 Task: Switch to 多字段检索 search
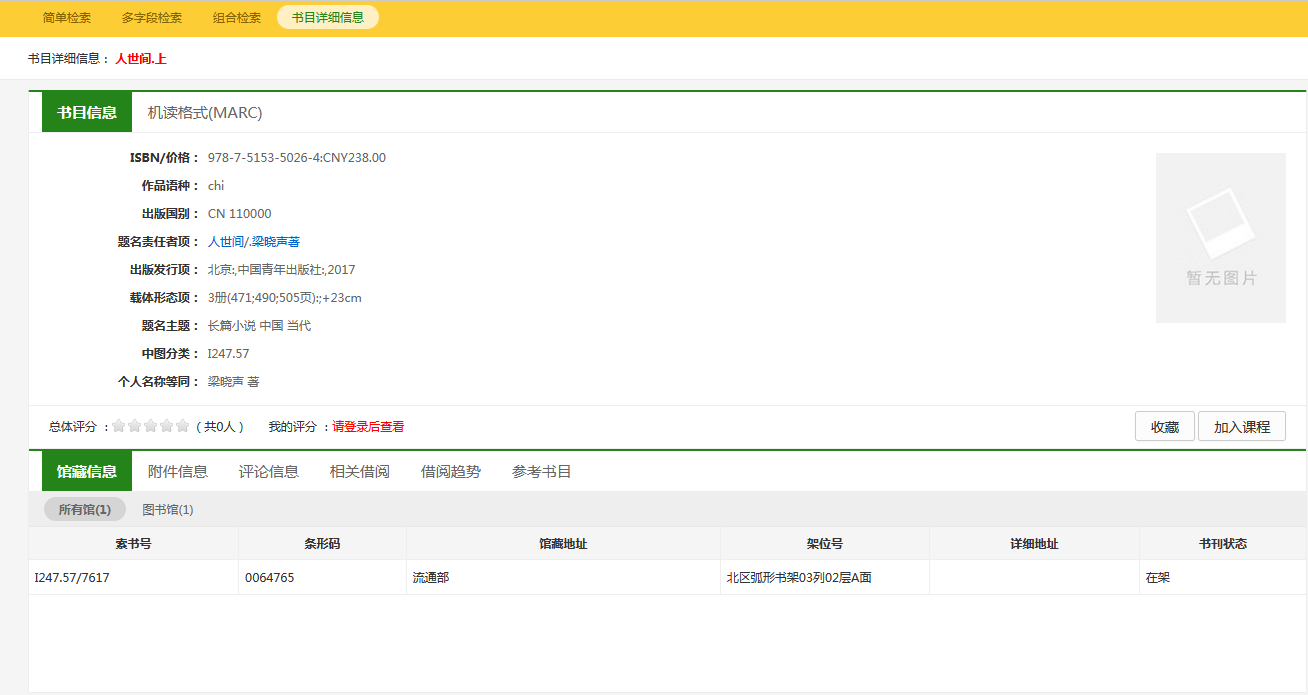[x=152, y=18]
